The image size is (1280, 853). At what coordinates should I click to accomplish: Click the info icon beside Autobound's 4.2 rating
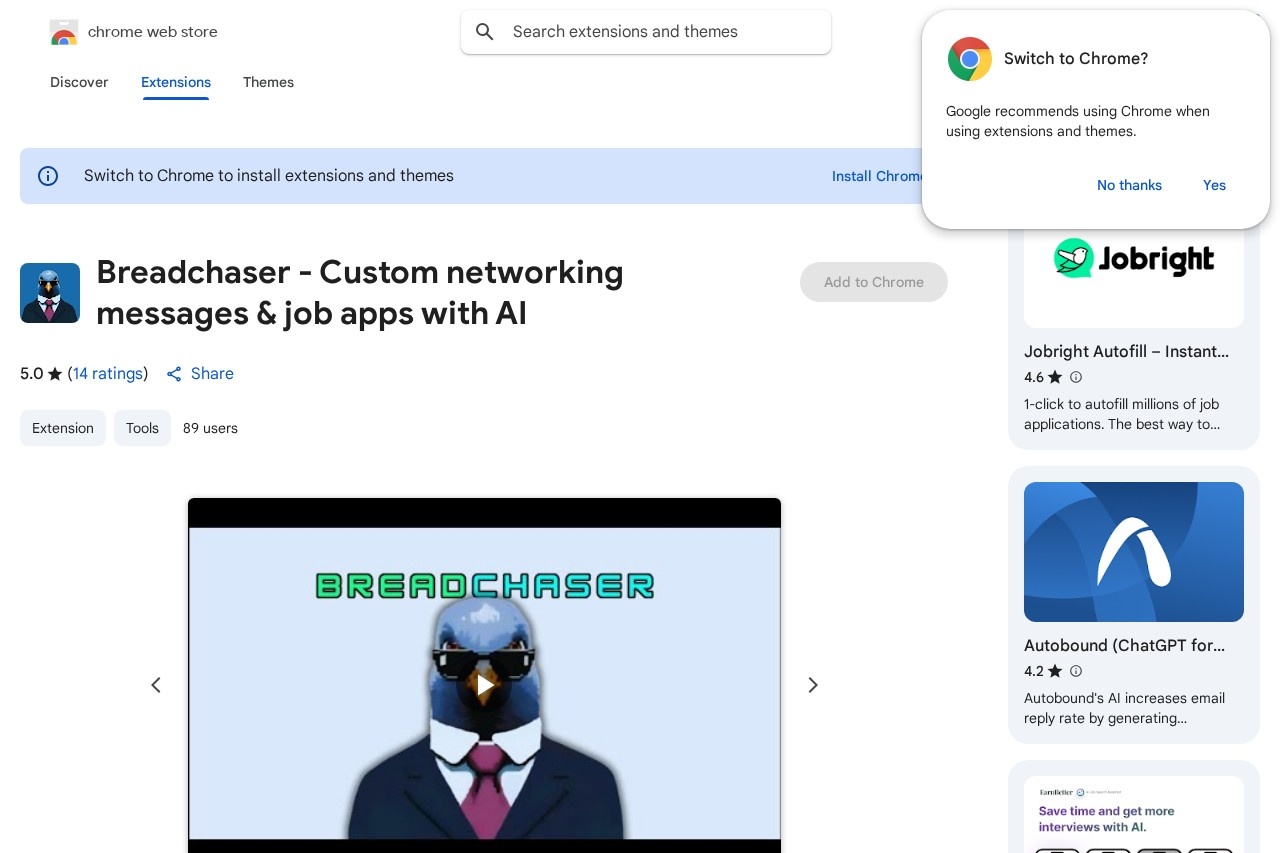coord(1076,671)
